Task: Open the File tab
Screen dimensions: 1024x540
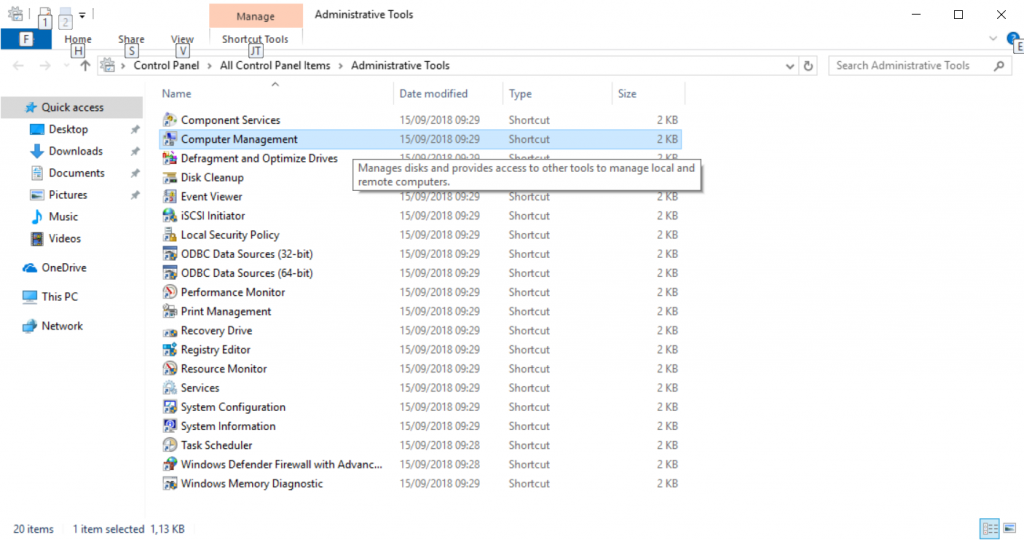Action: 26,39
